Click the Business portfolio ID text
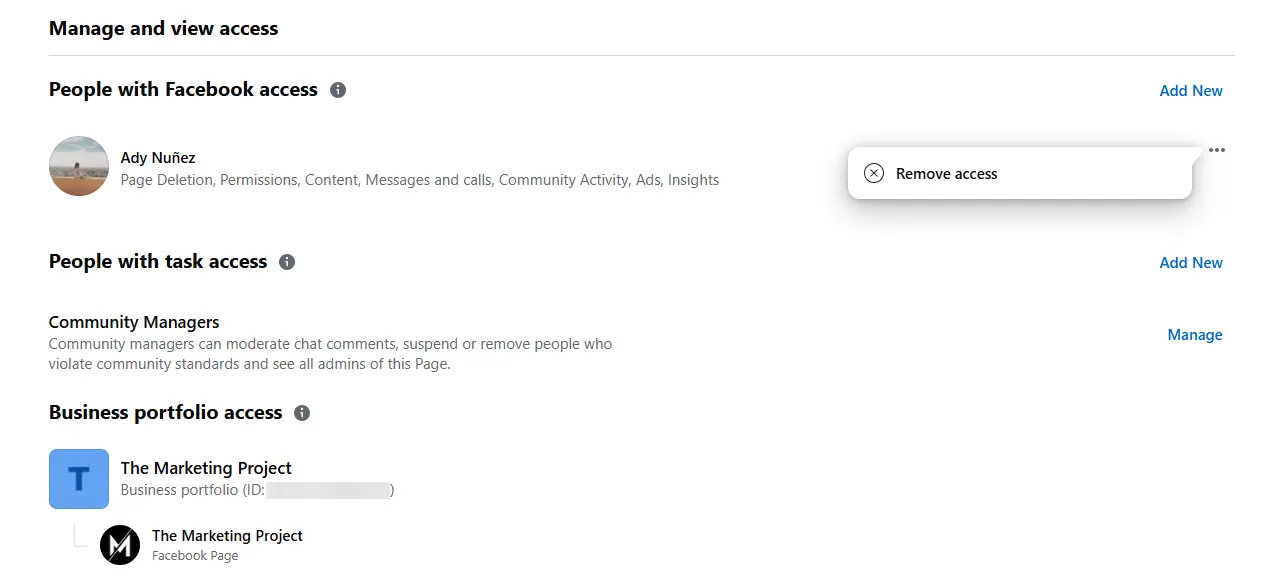Image resolution: width=1283 pixels, height=571 pixels. 257,490
